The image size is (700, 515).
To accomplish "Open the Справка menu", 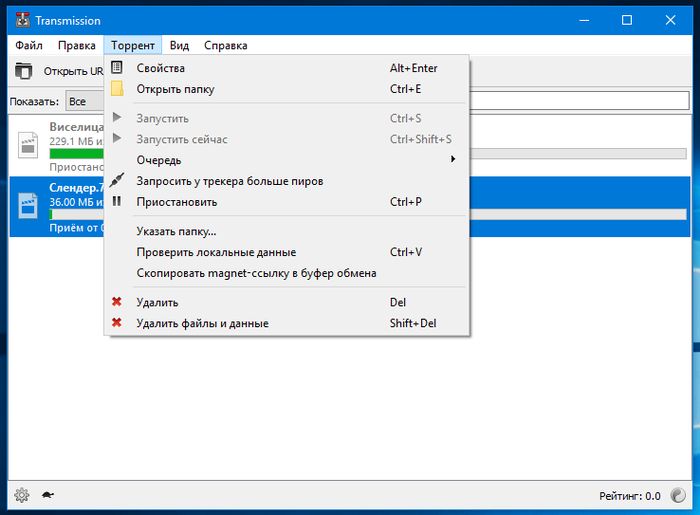I will 225,45.
